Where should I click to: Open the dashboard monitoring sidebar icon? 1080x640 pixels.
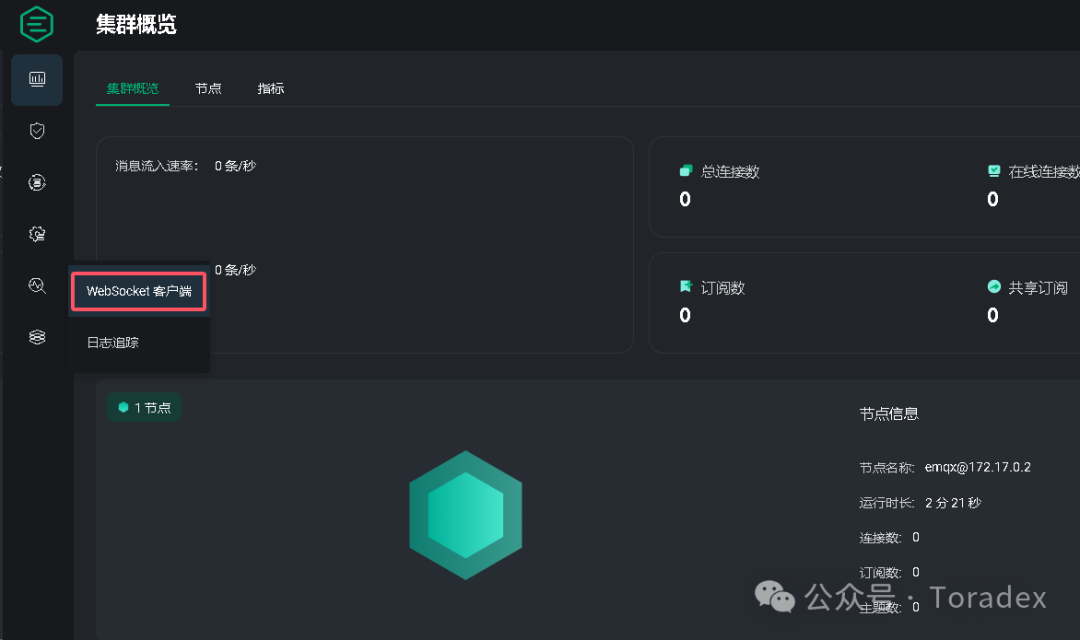[x=37, y=79]
